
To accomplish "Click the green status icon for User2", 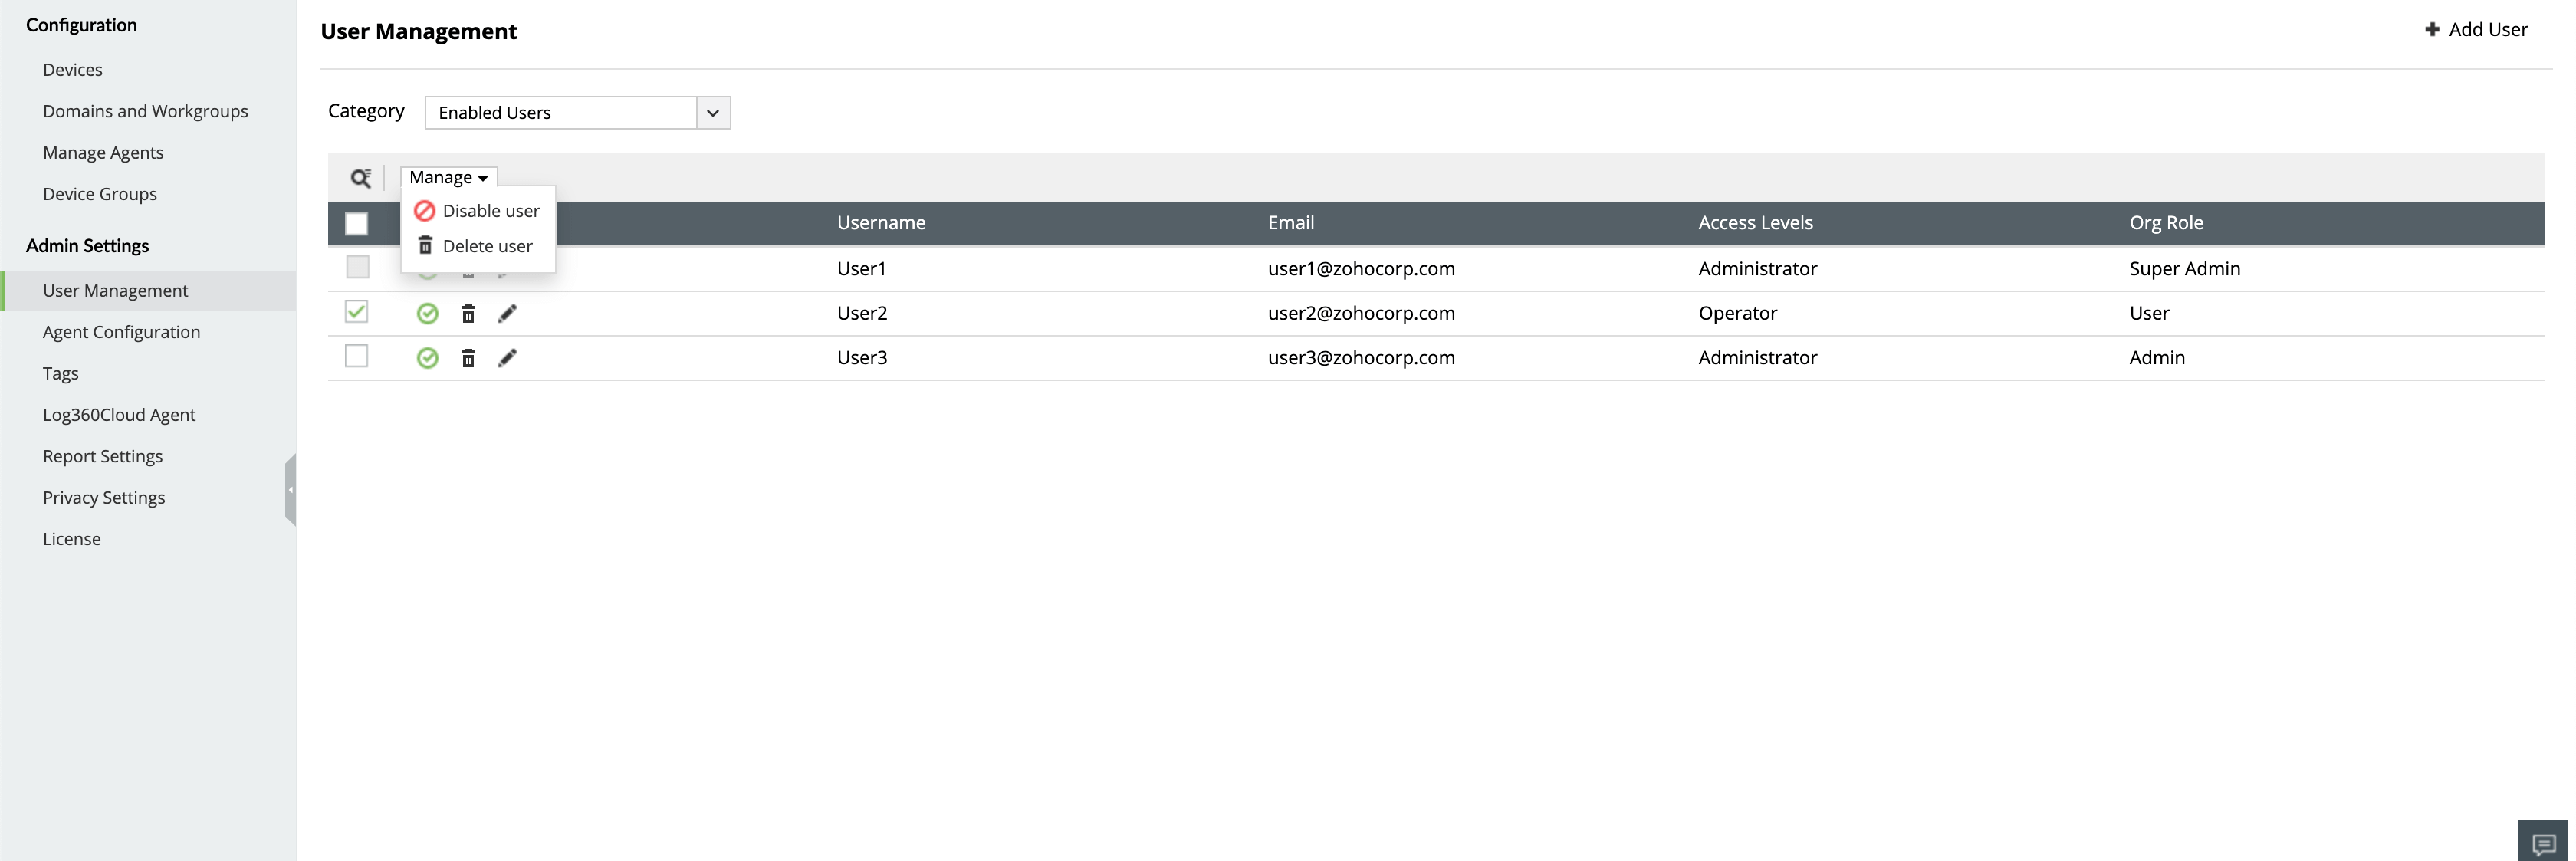I will tap(427, 314).
